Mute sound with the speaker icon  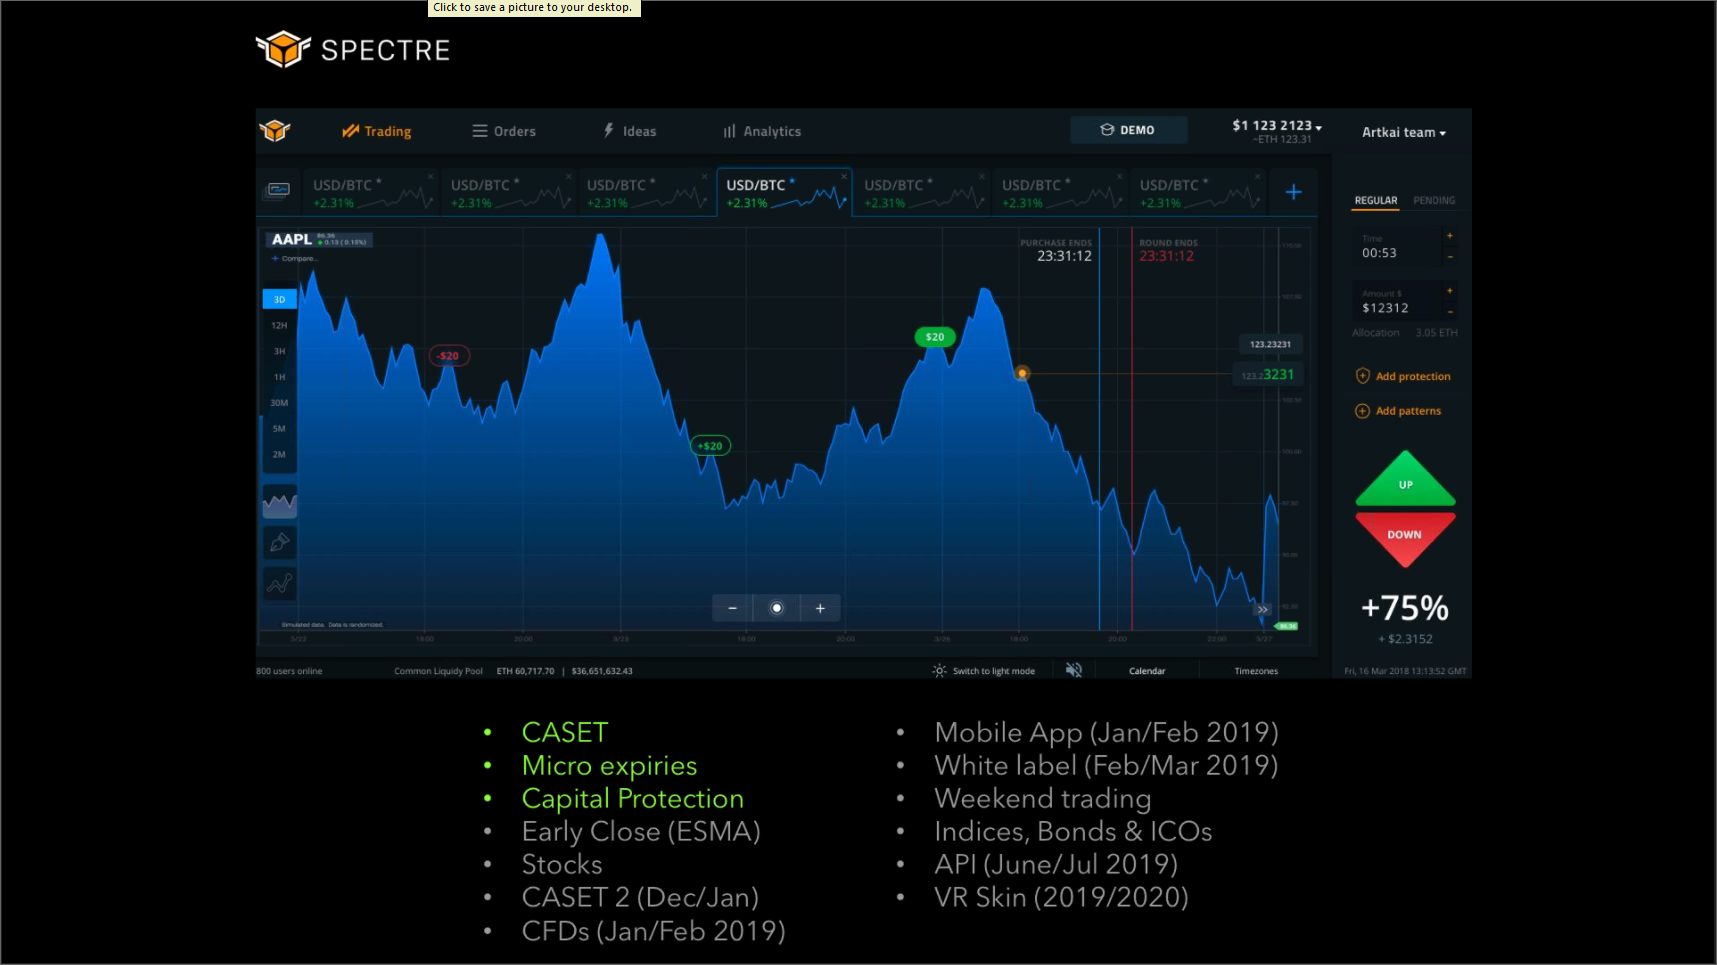click(1074, 670)
